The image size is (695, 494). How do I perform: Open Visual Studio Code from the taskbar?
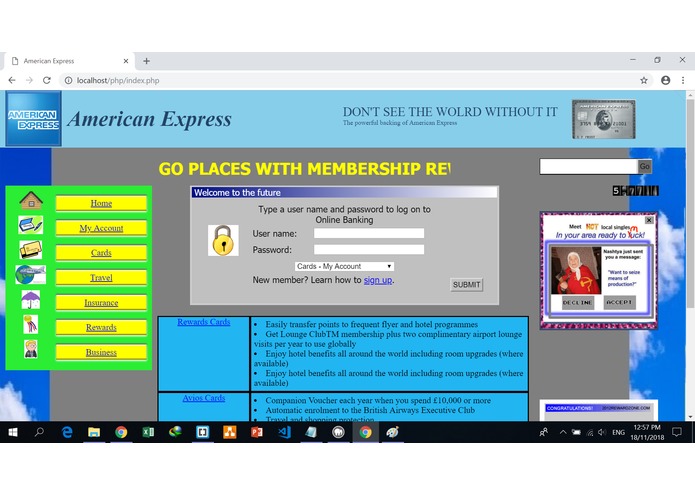pyautogui.click(x=284, y=432)
